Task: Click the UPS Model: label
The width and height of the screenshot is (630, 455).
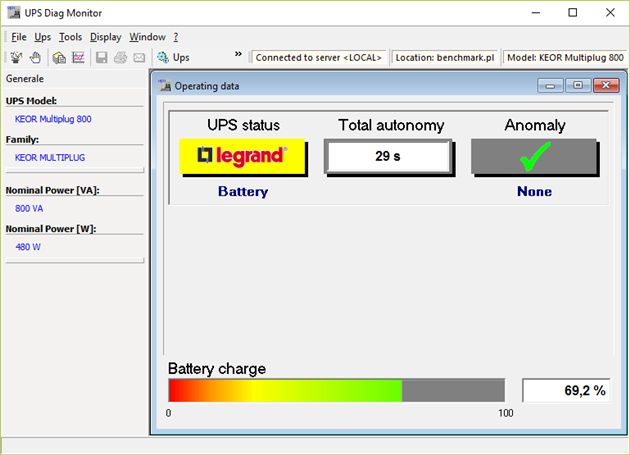Action: tap(31, 101)
